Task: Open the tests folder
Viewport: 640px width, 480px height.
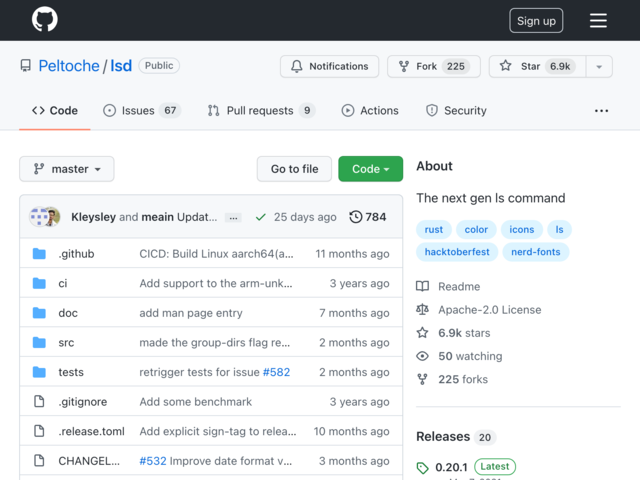Action: [71, 372]
